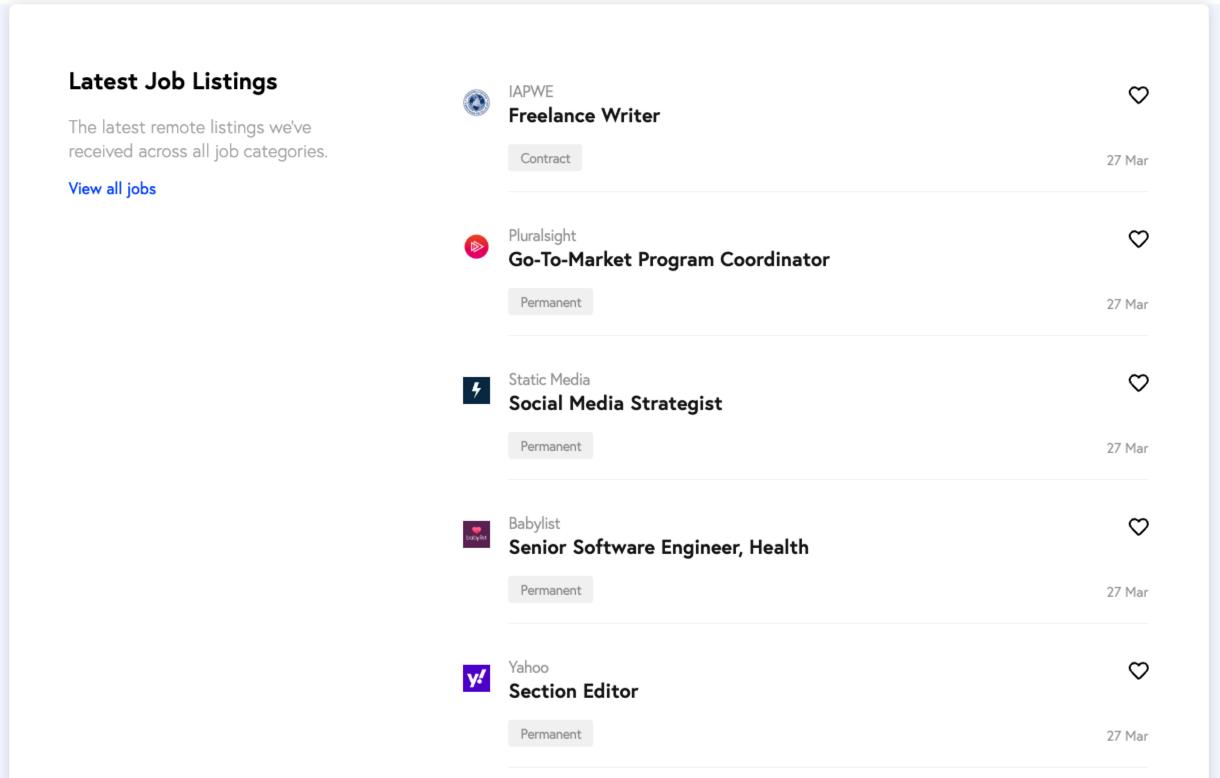
Task: Click the Permanent tag under Pluralsight job
Action: coord(550,302)
